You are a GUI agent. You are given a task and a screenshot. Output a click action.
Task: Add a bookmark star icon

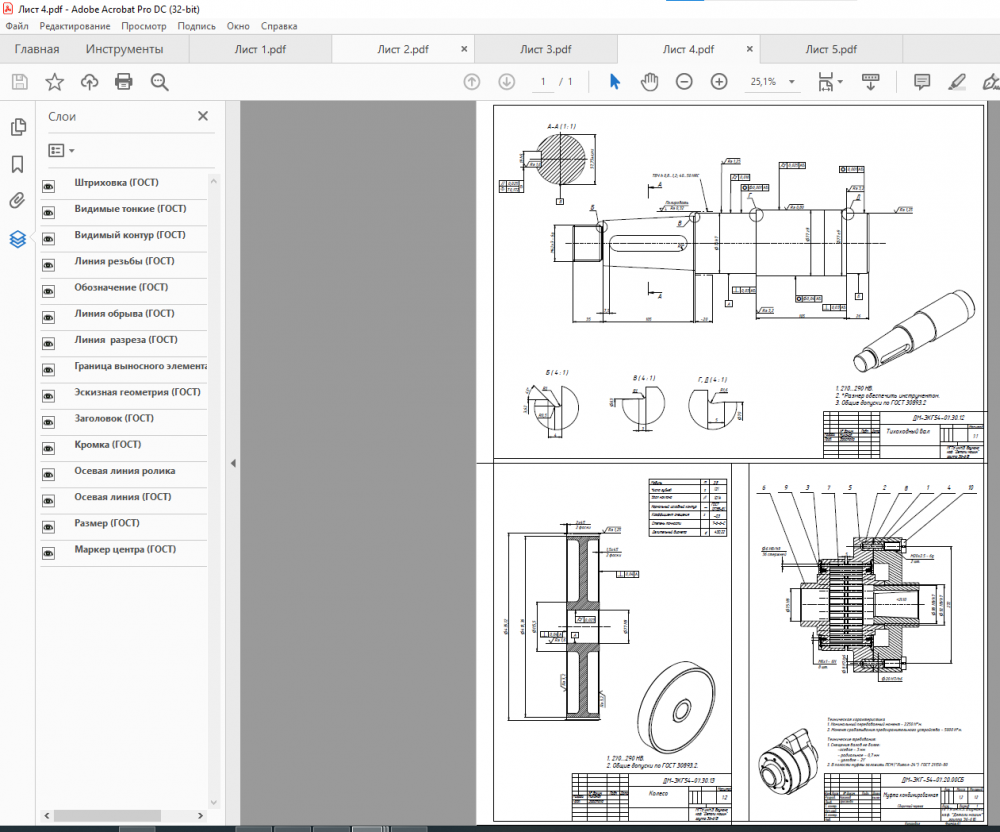coord(54,82)
